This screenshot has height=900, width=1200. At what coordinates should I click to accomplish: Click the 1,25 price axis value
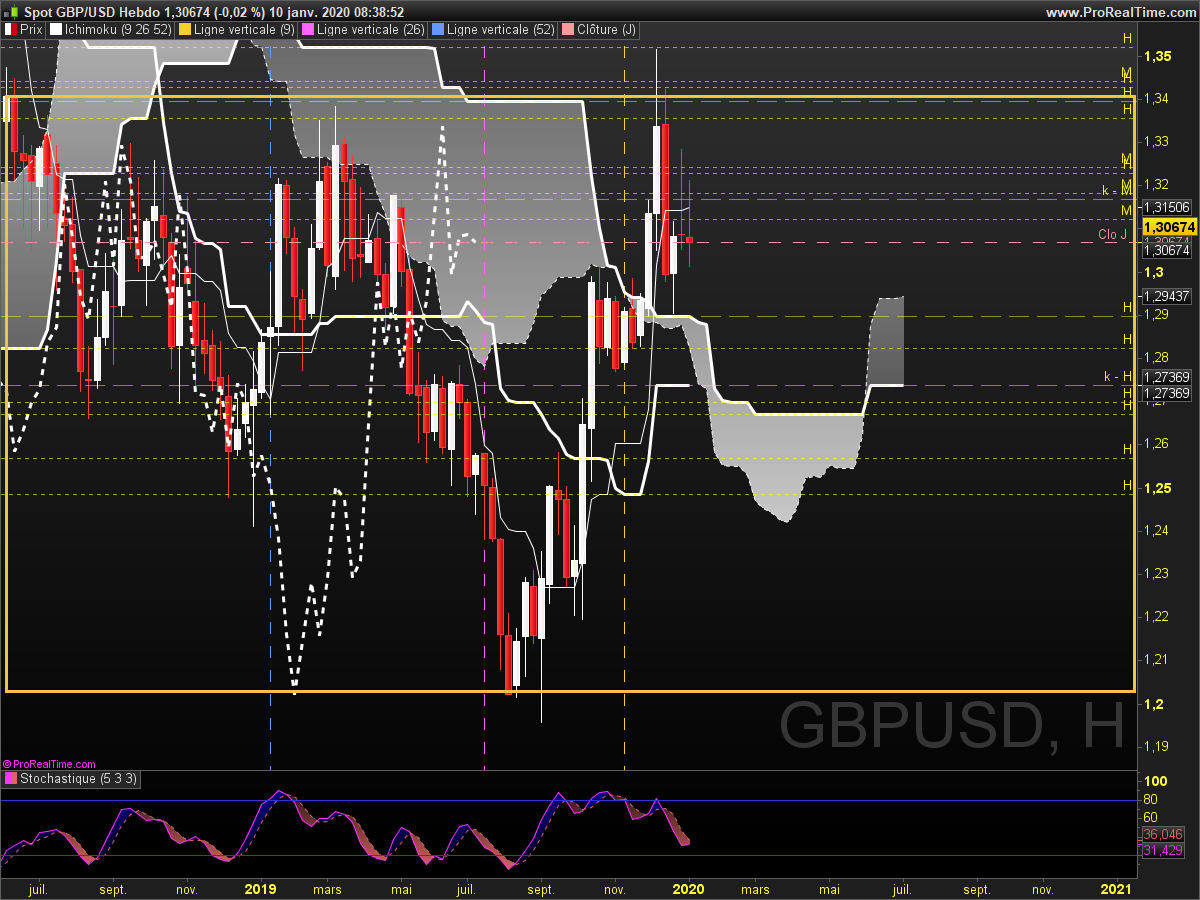point(1158,487)
